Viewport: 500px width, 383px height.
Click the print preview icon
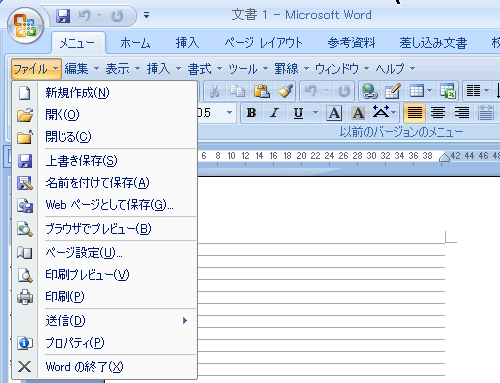click(25, 275)
